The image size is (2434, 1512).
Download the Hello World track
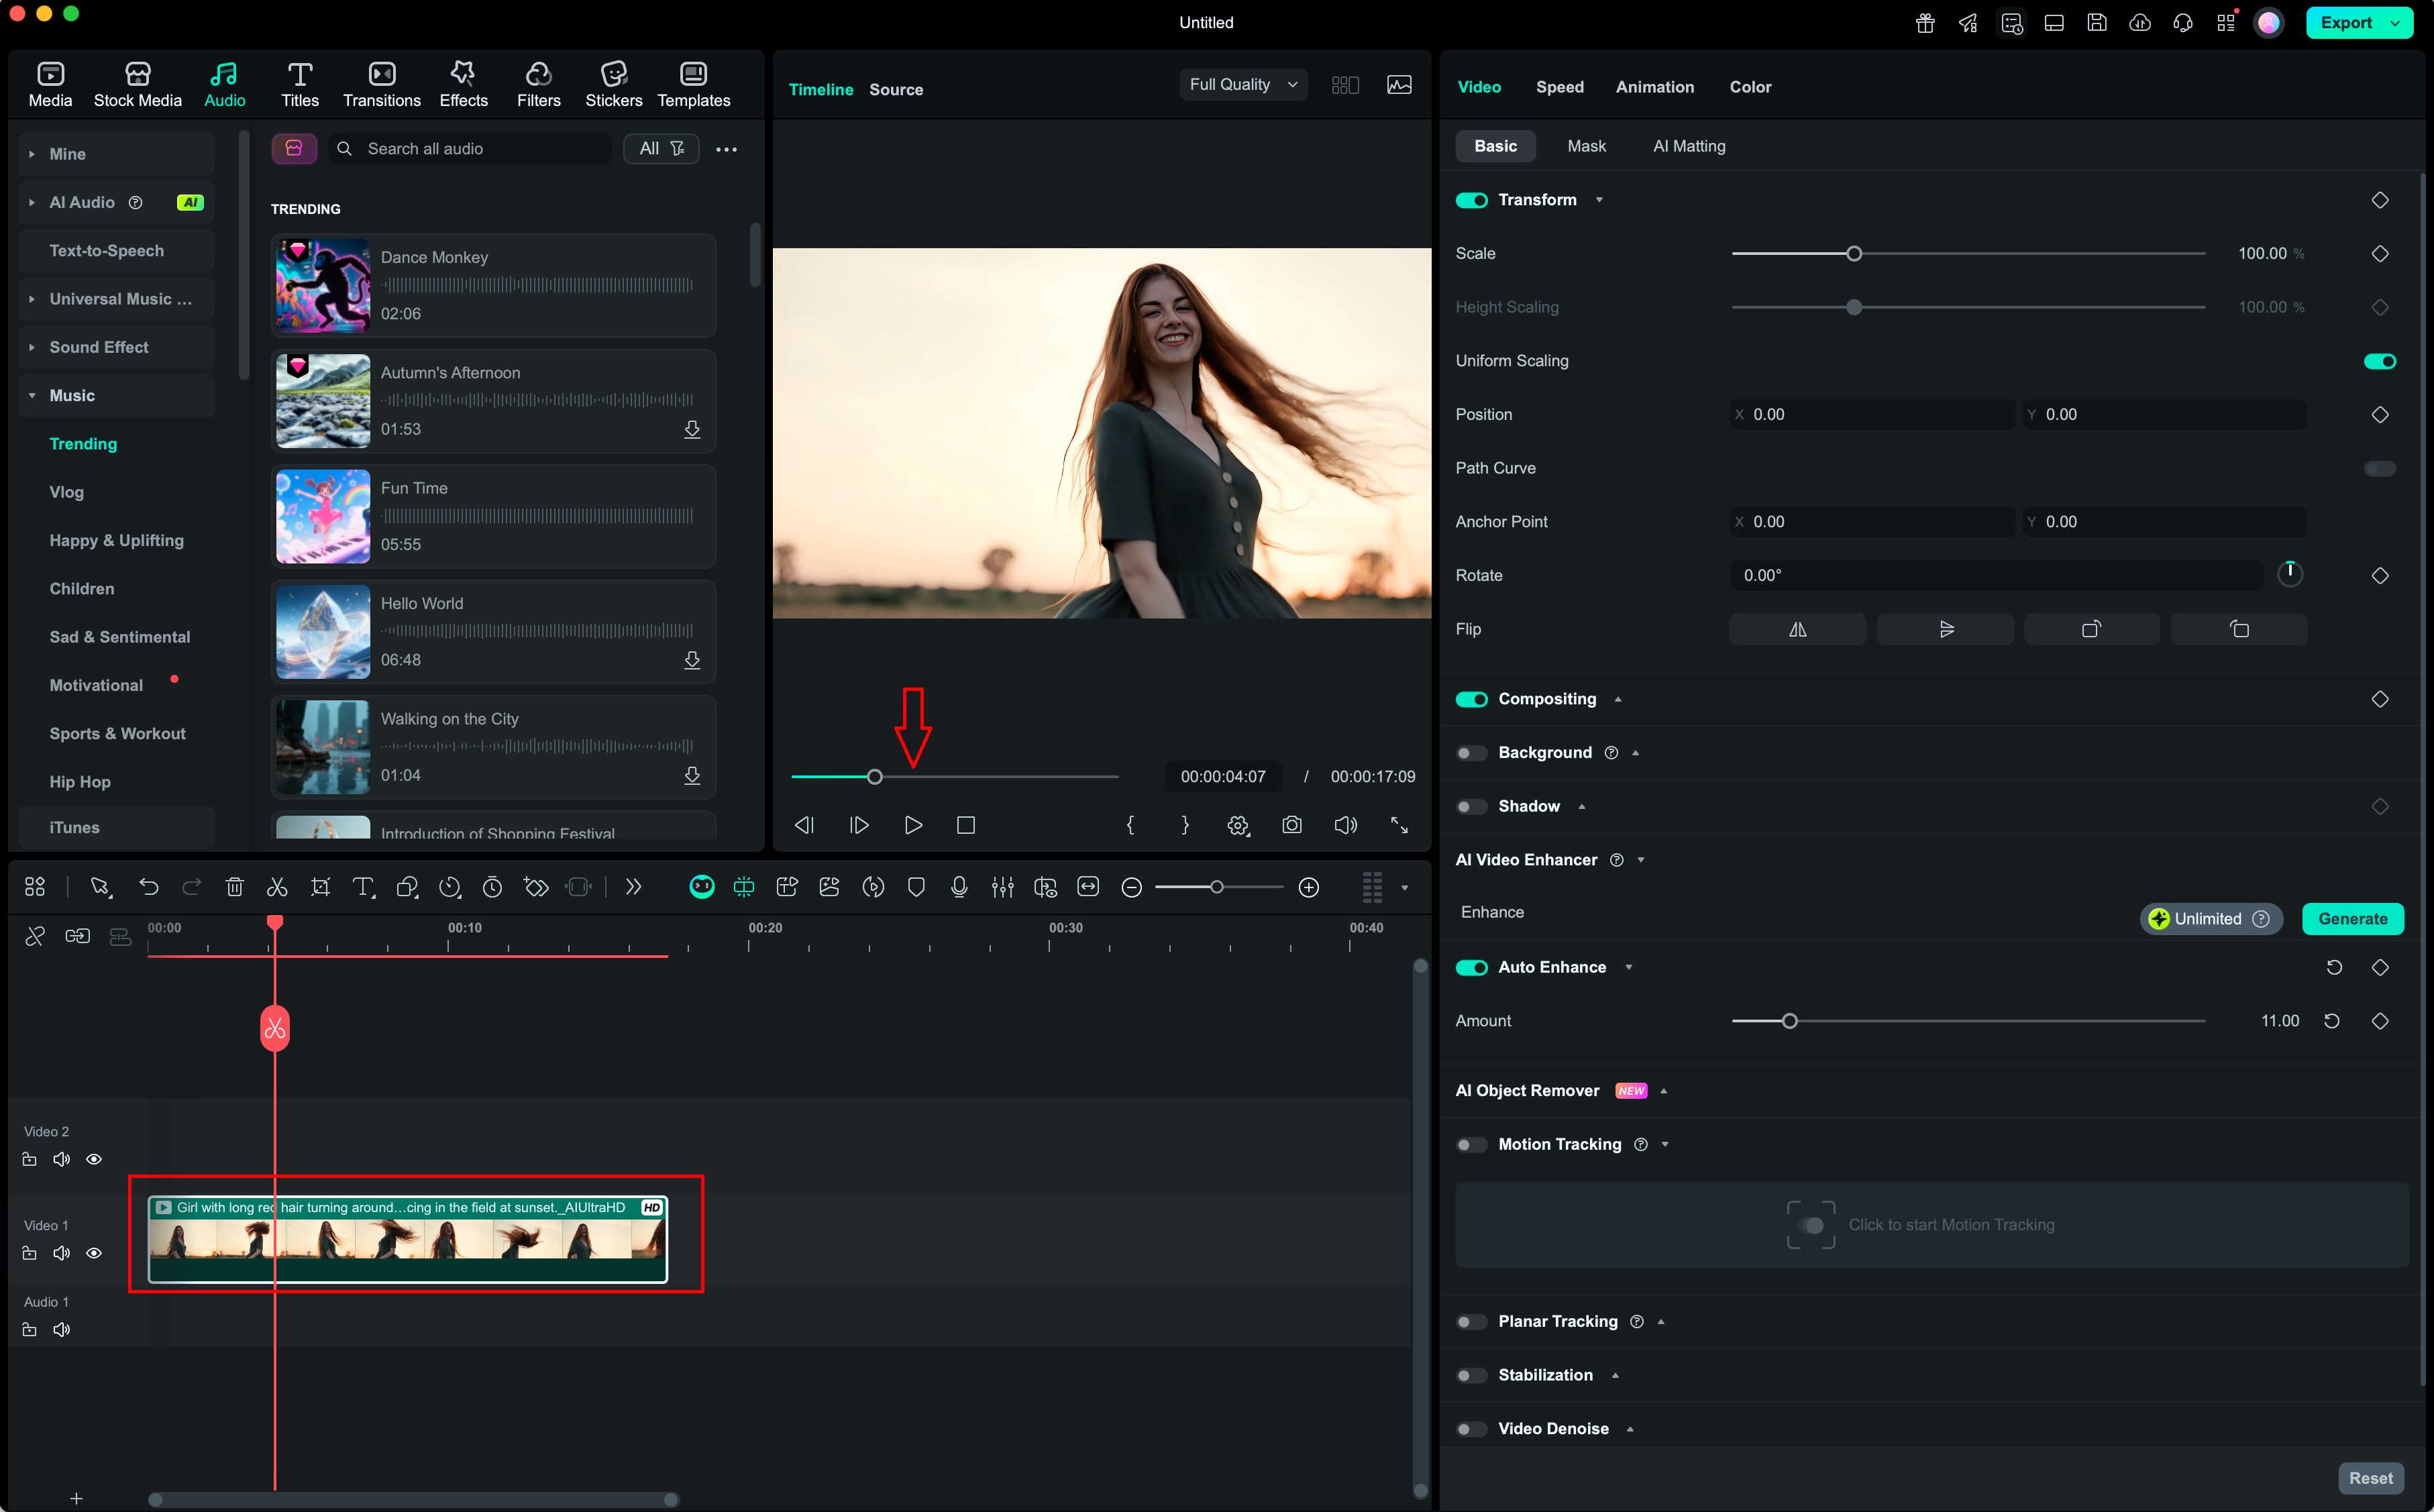(x=692, y=661)
